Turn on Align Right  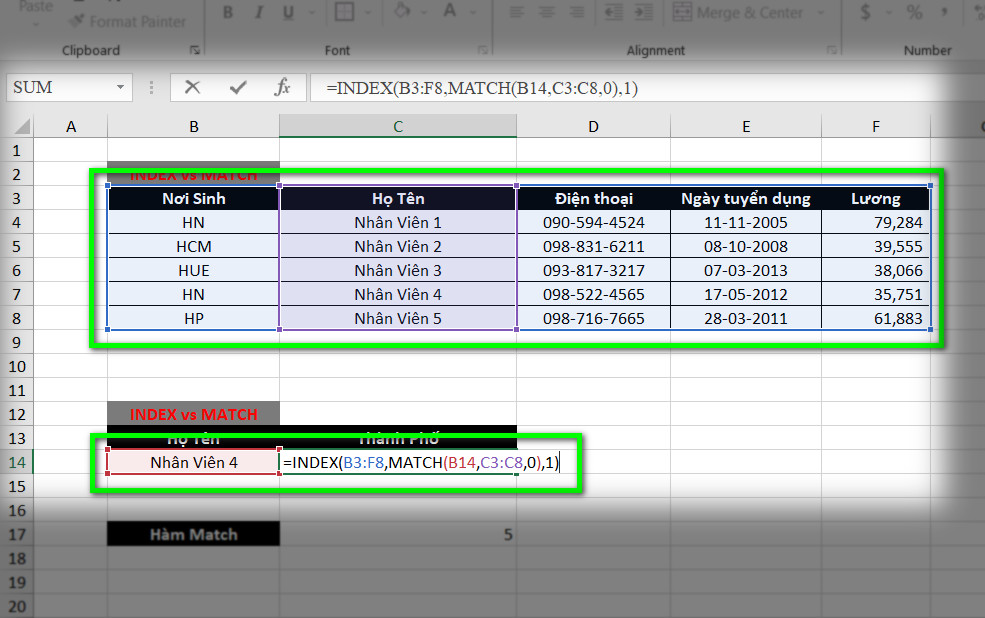point(577,13)
